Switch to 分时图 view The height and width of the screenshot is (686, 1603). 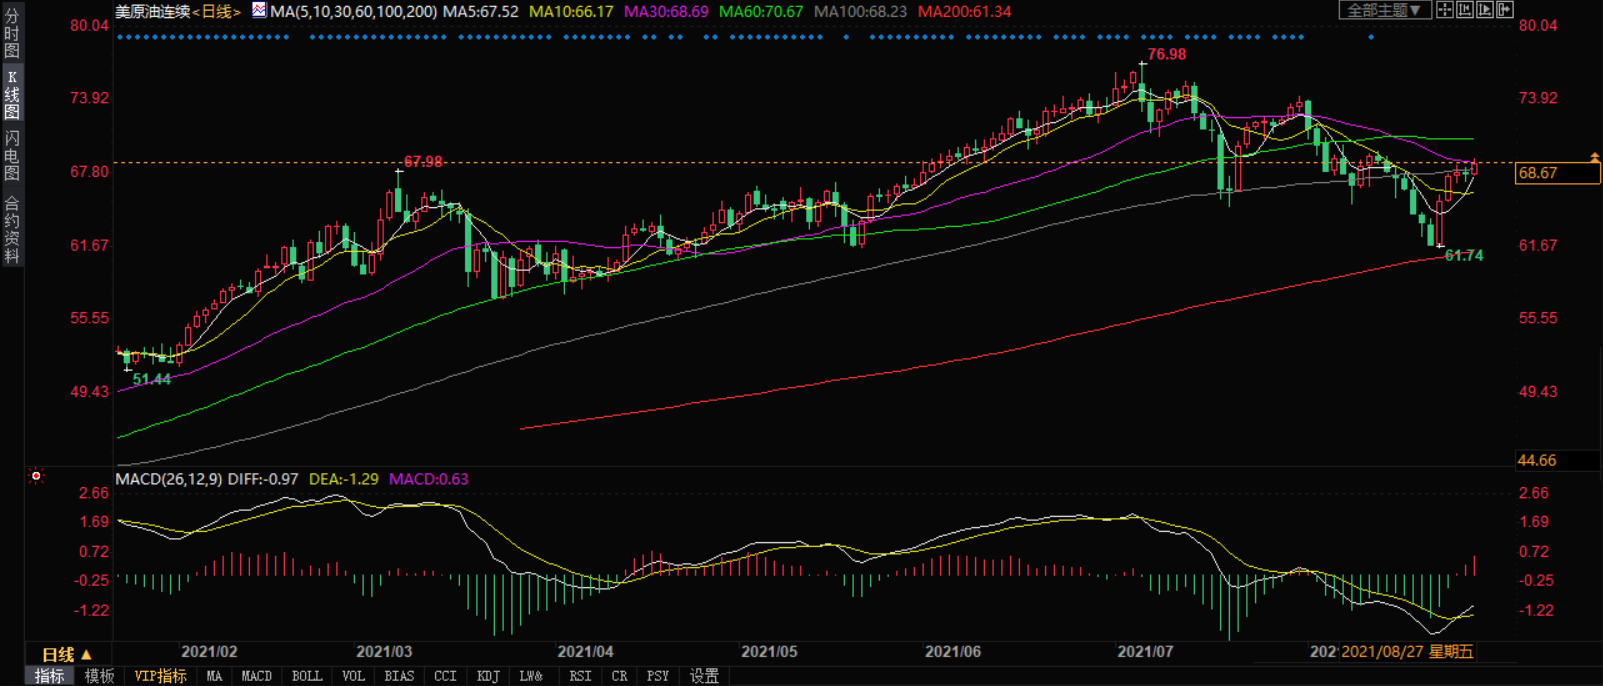[12, 33]
